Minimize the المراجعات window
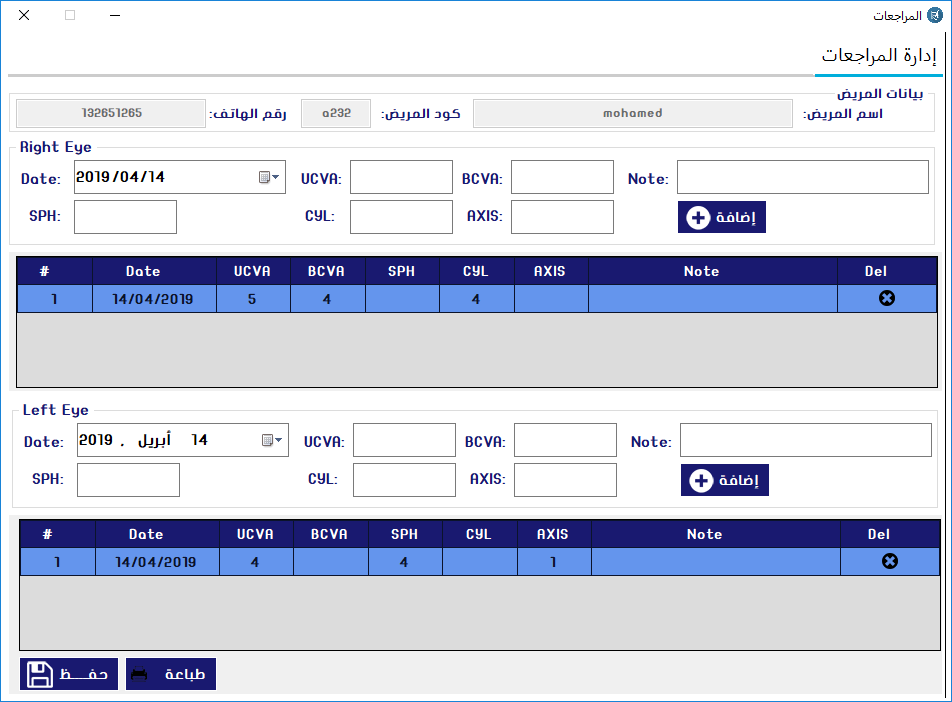Image resolution: width=952 pixels, height=702 pixels. (x=115, y=15)
